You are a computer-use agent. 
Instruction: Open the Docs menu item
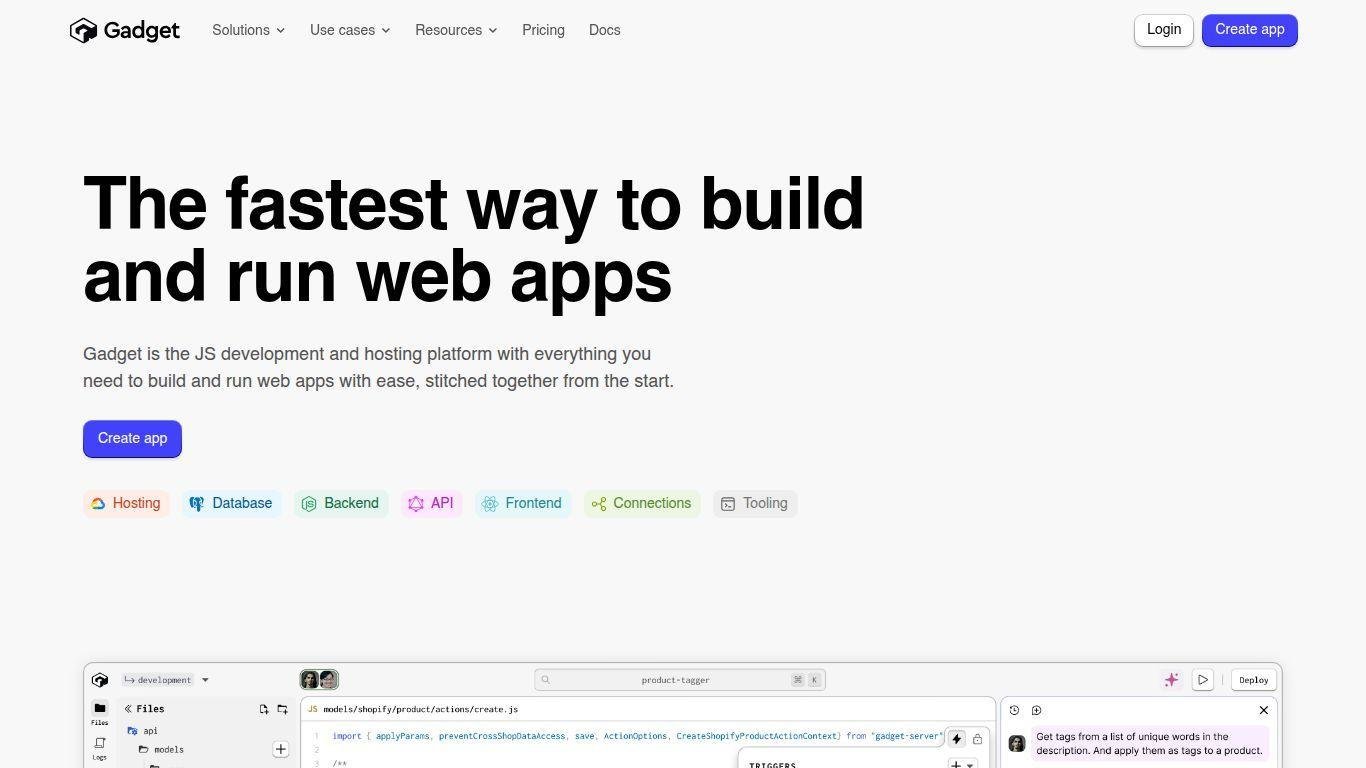[604, 30]
